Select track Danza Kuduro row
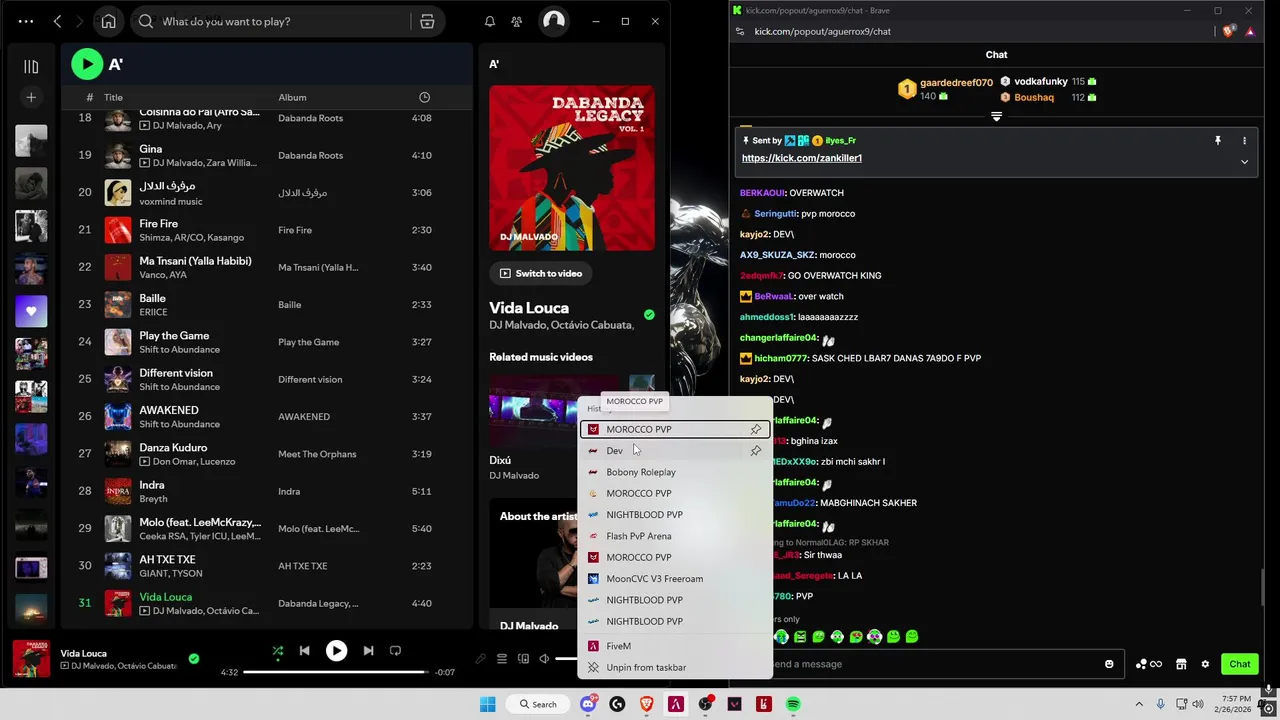The image size is (1280, 720). (x=266, y=454)
